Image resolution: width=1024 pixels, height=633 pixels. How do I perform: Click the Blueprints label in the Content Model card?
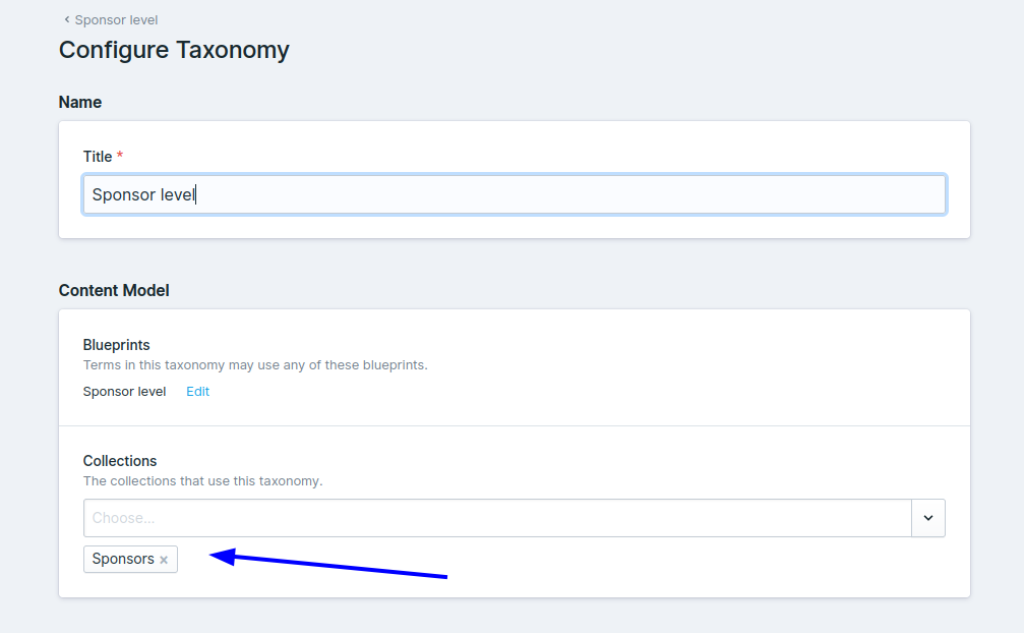[x=116, y=344]
